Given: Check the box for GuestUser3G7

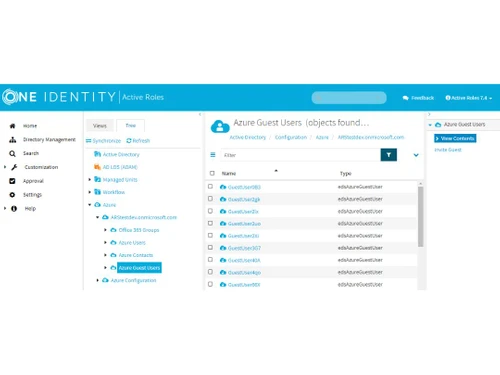Looking at the screenshot, I should tap(210, 247).
